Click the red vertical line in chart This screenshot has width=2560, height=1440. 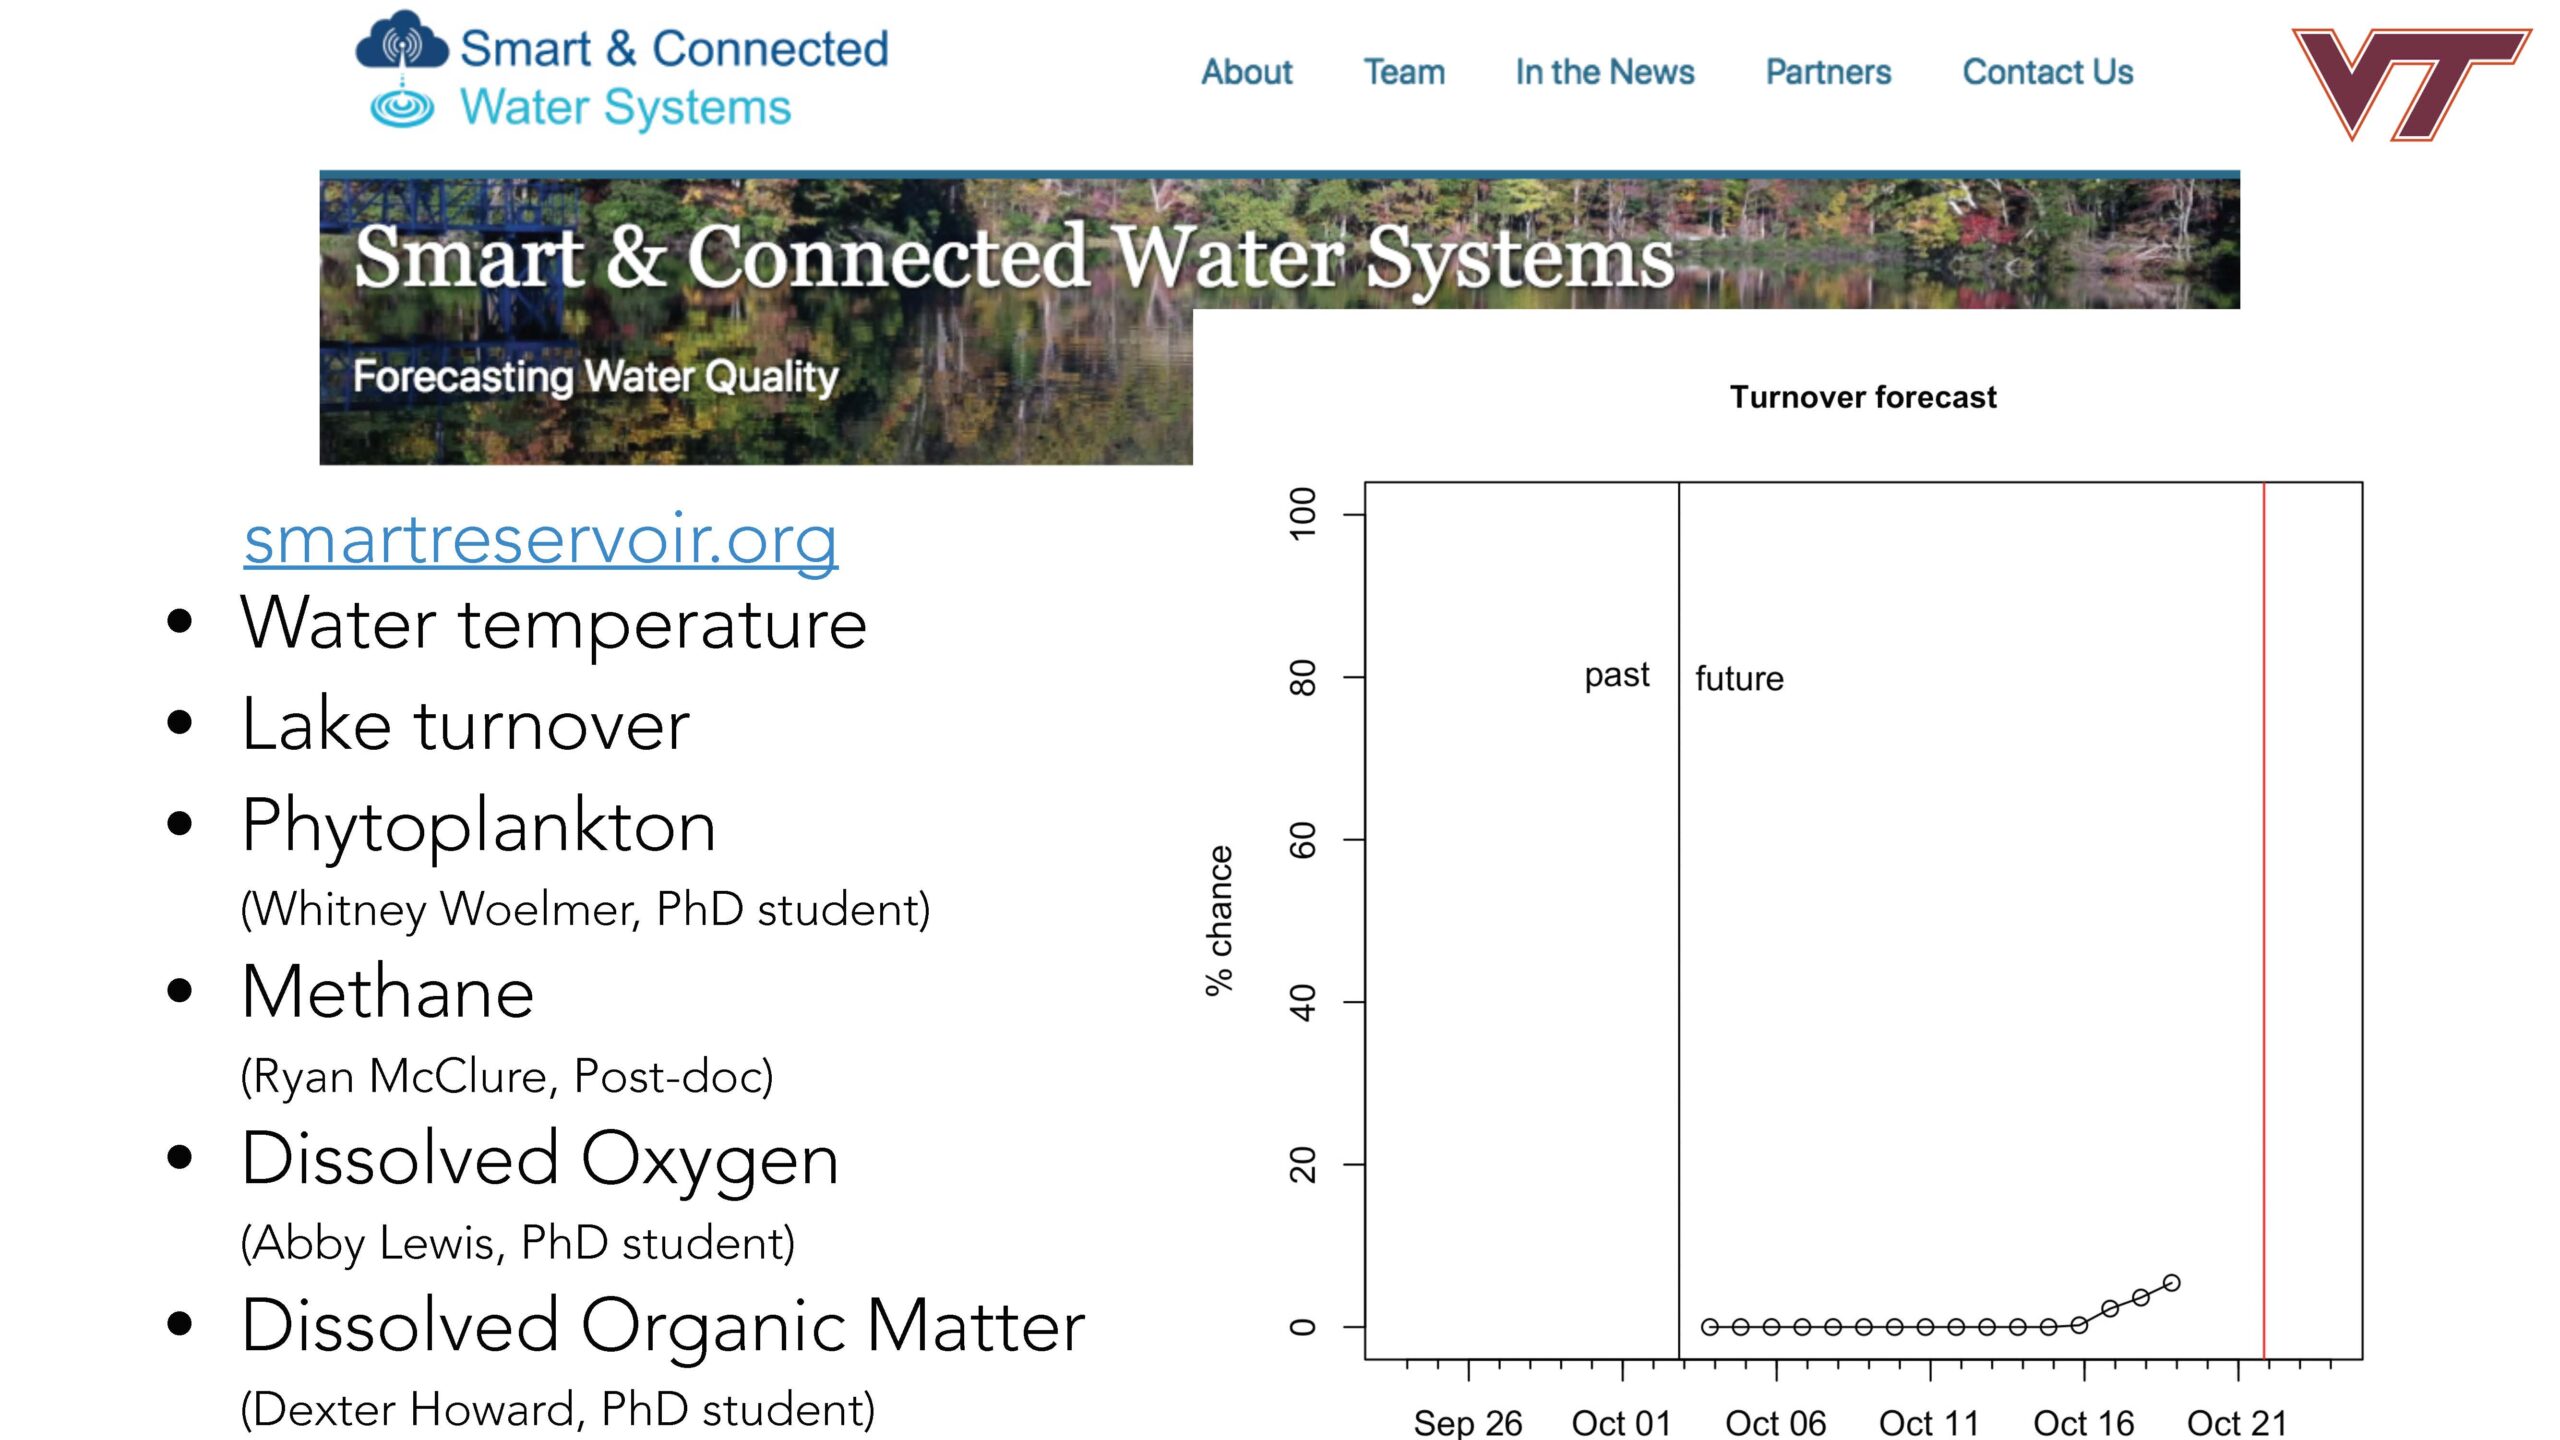2264,920
